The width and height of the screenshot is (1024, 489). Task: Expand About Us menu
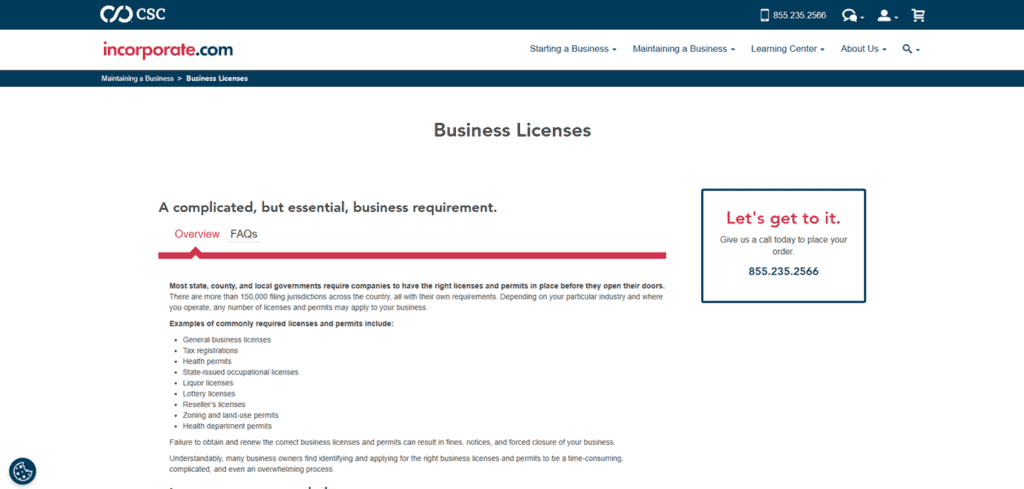pyautogui.click(x=863, y=49)
